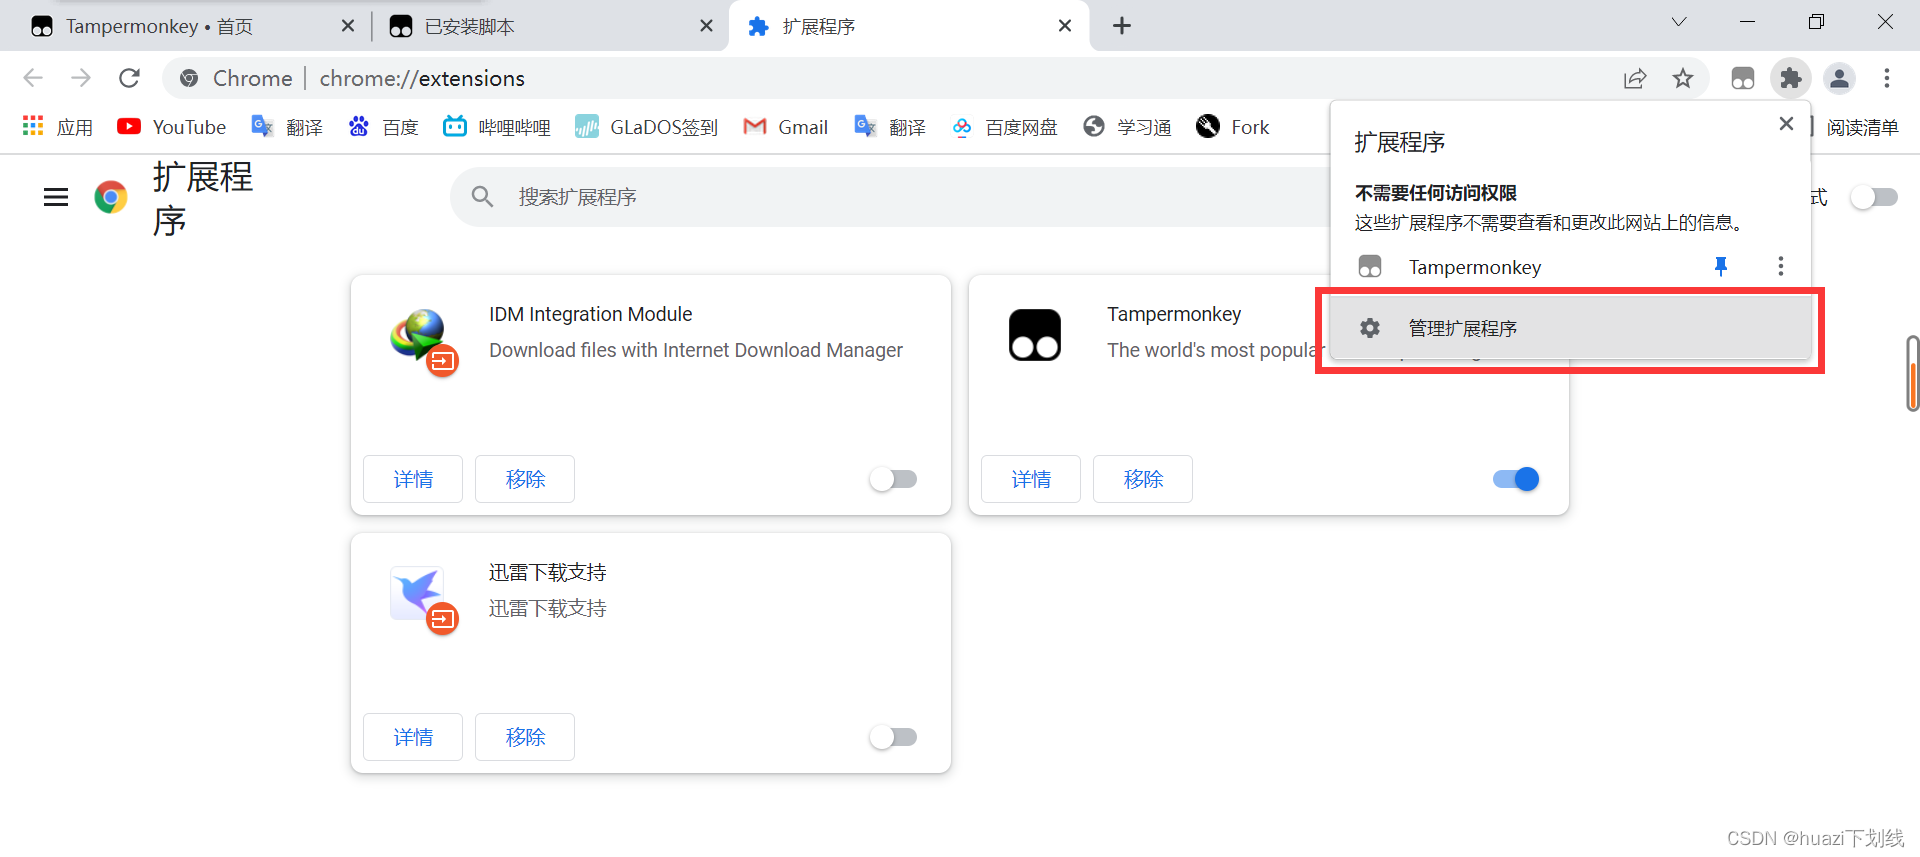Open the 百度网盘 bookmark

[x=1004, y=127]
